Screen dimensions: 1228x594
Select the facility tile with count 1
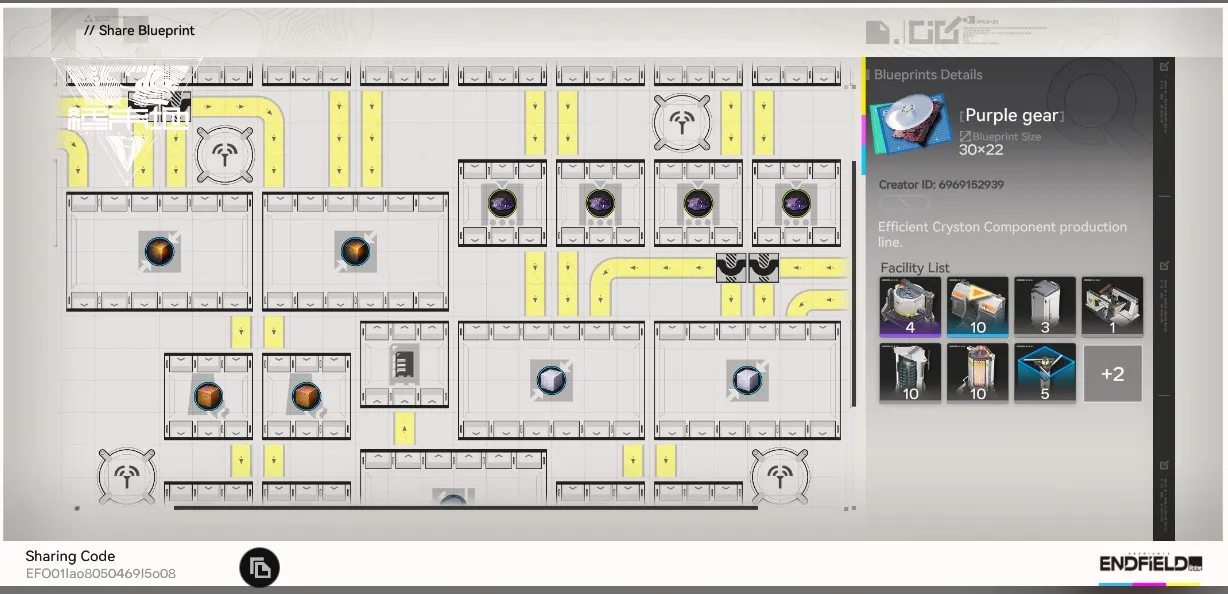1112,306
